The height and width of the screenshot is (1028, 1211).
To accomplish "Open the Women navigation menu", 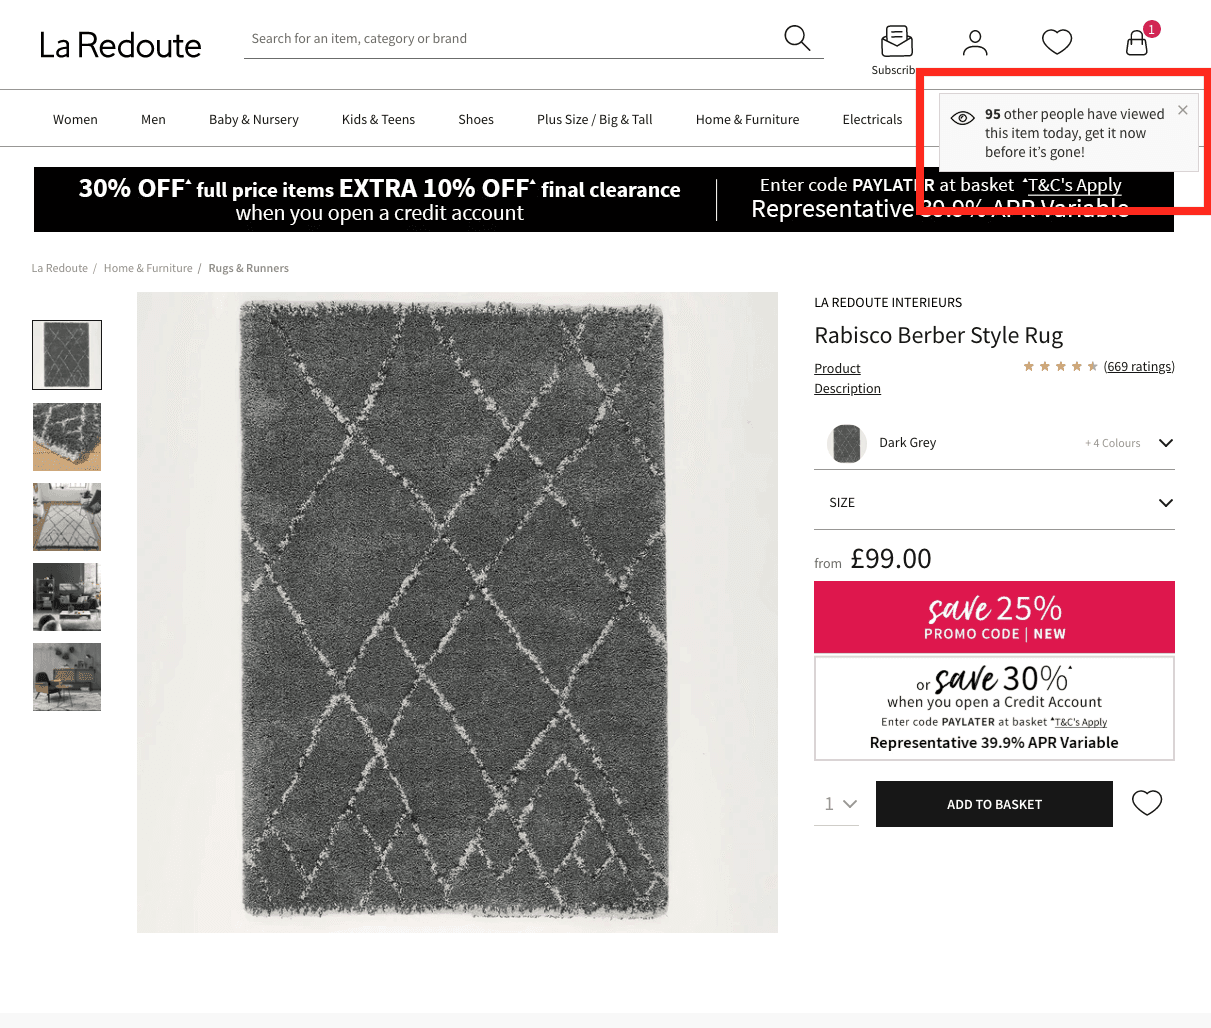I will coord(75,118).
